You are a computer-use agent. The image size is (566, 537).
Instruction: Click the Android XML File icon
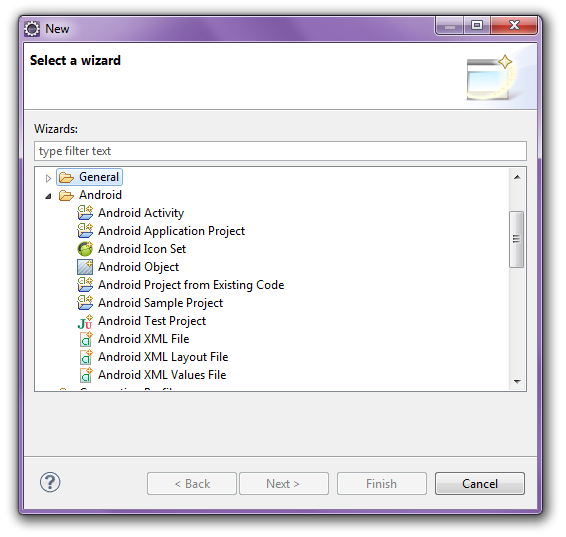click(86, 339)
